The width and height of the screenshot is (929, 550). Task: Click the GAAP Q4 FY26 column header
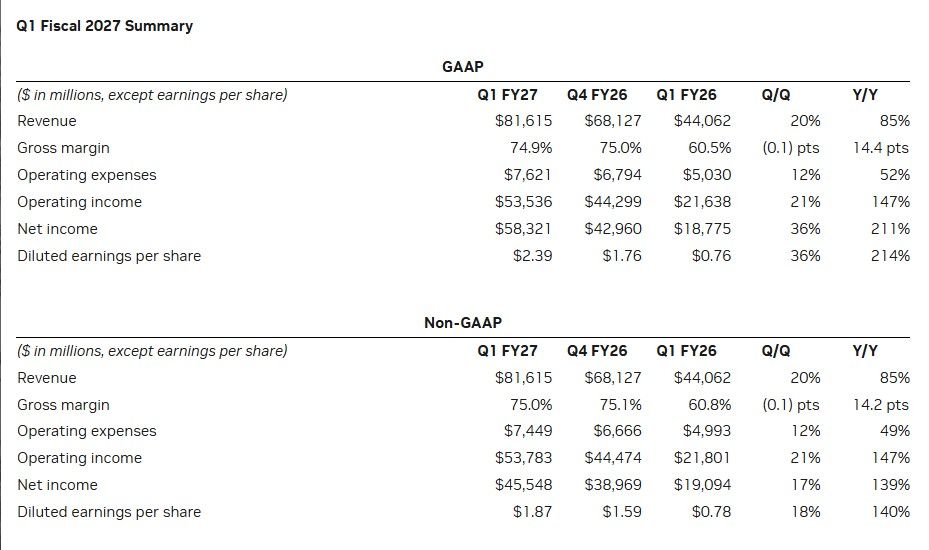(x=597, y=95)
